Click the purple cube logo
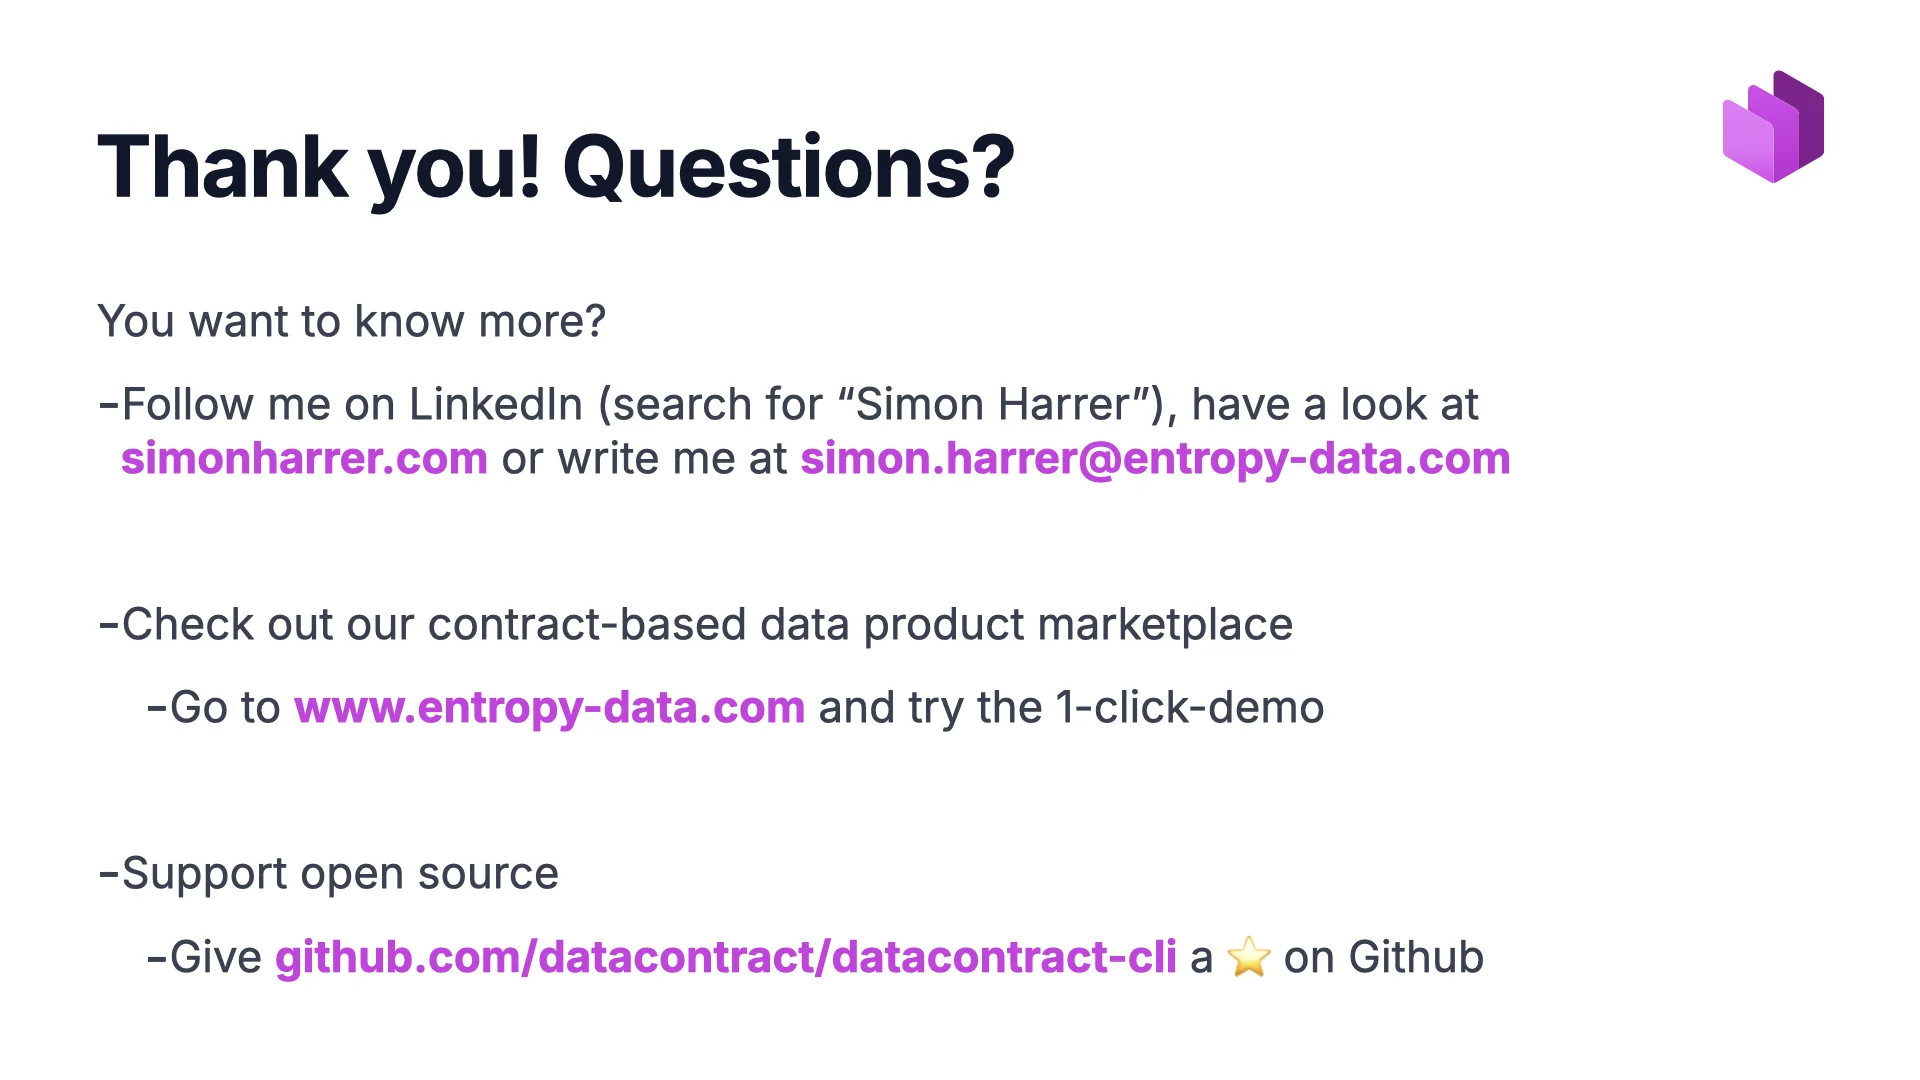This screenshot has height=1080, width=1920. 1773,127
